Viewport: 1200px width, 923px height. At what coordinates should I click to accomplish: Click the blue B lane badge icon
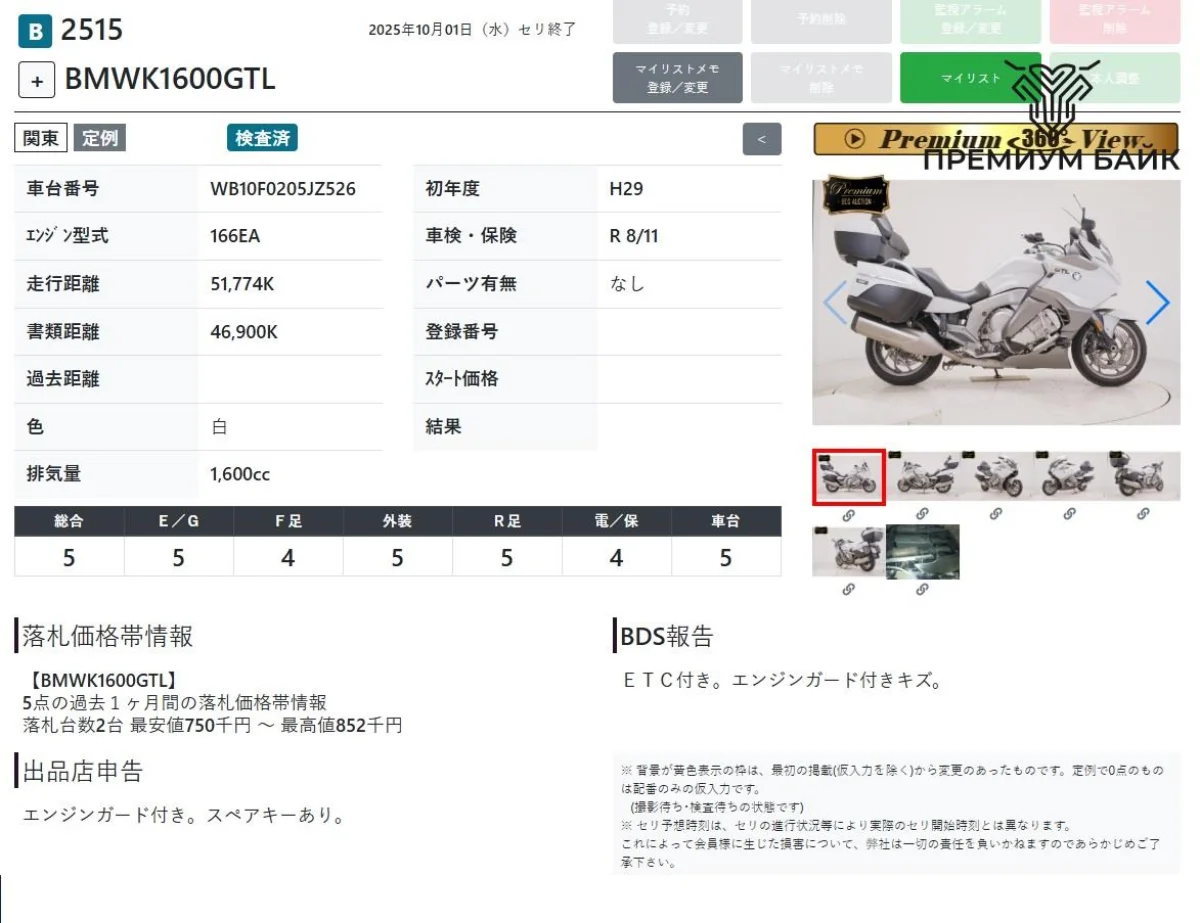point(35,32)
